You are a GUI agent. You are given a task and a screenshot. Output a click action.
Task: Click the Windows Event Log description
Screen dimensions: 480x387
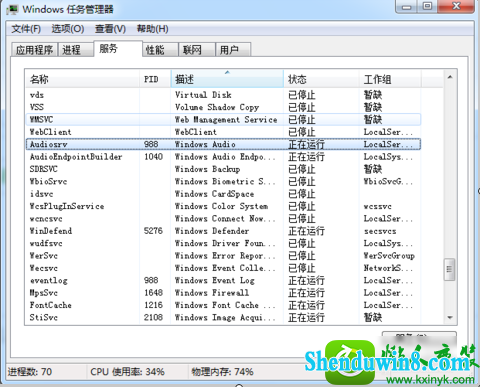pos(215,280)
